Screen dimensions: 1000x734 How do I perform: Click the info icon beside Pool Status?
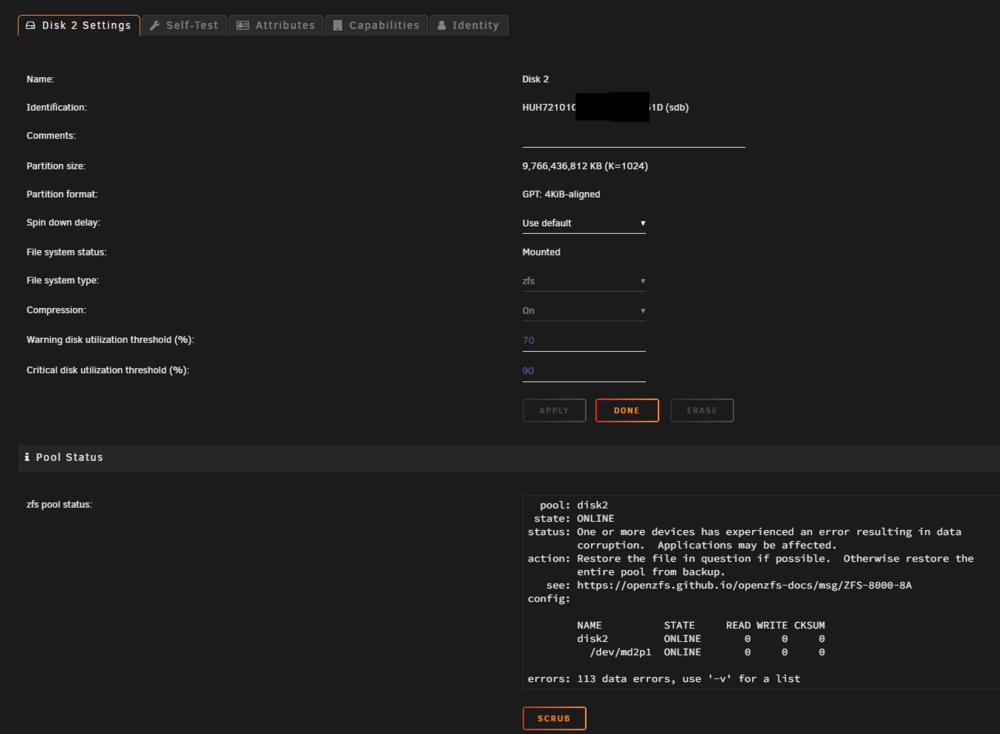[27, 457]
